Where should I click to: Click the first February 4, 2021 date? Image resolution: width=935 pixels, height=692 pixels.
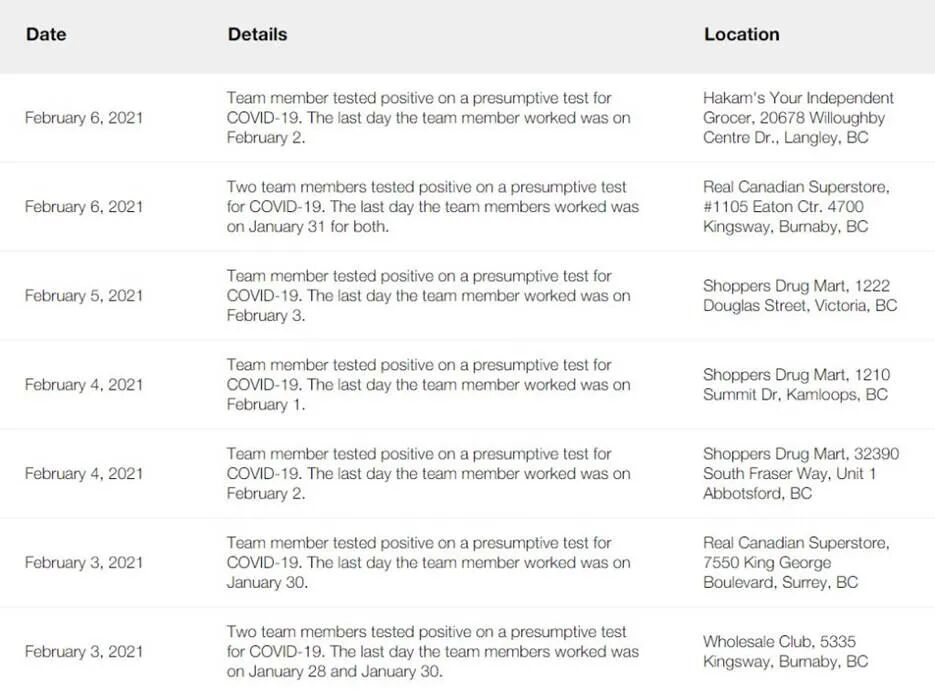pos(84,384)
